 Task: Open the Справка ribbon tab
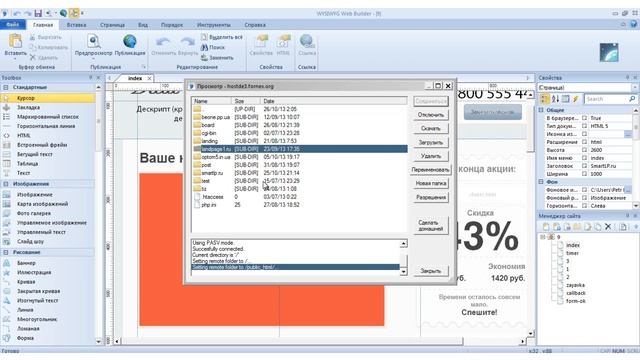click(x=255, y=25)
